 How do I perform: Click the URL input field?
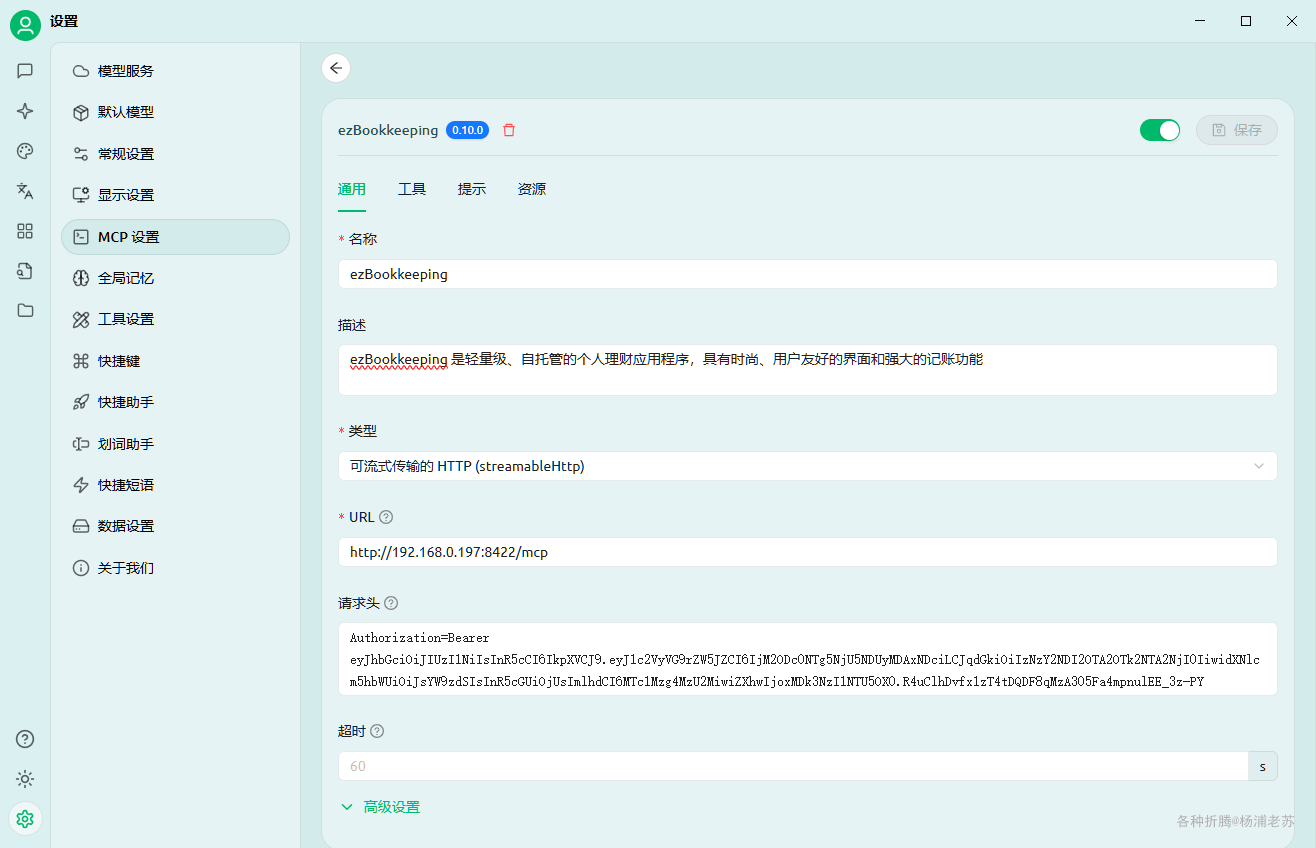click(808, 552)
